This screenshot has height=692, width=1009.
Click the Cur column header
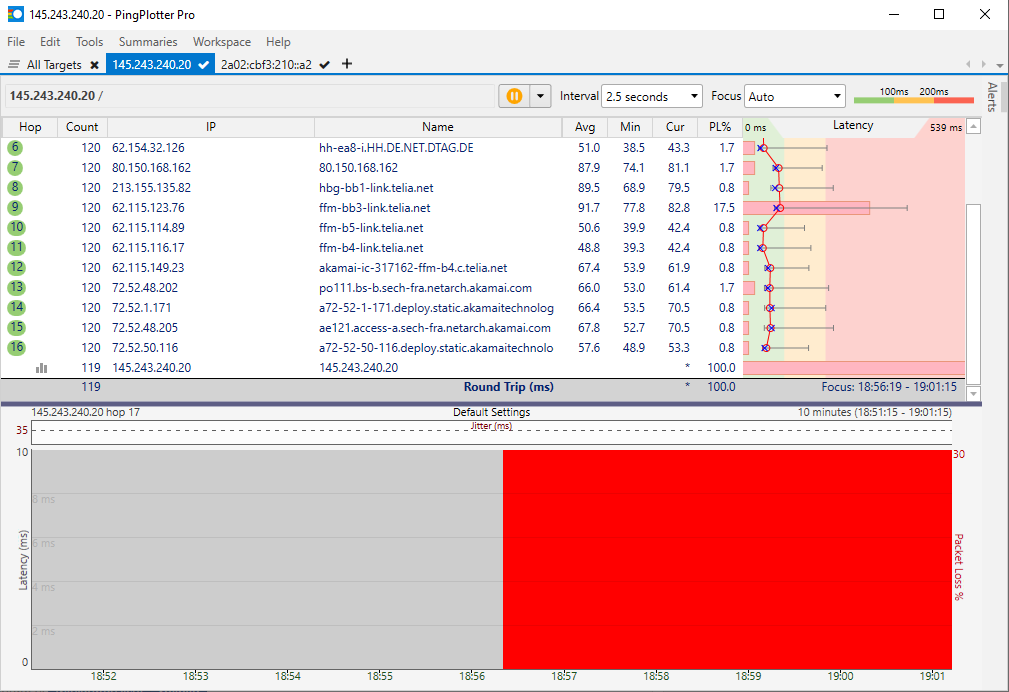point(675,127)
